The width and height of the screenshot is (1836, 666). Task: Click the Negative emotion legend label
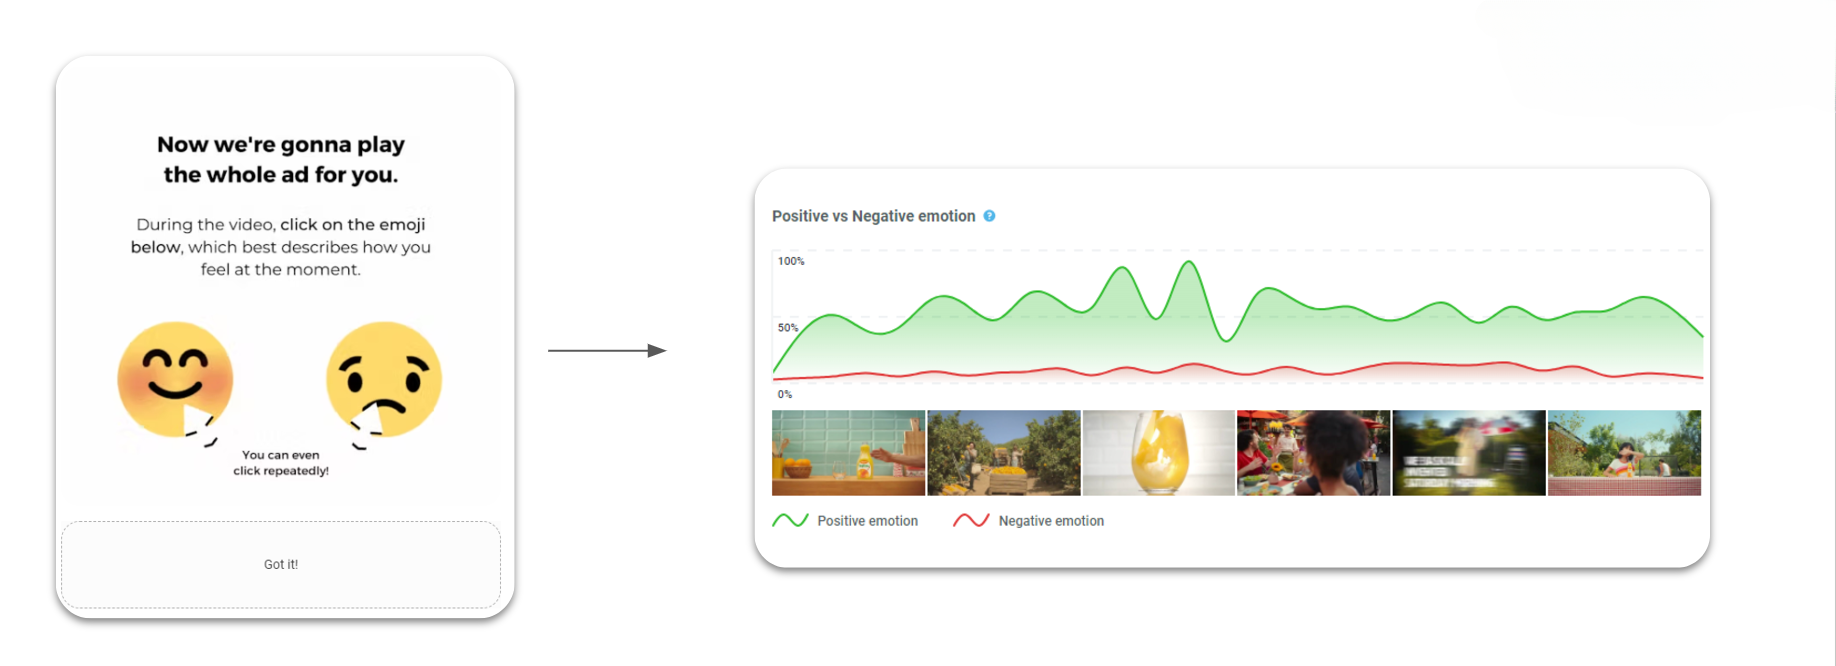coord(1051,521)
